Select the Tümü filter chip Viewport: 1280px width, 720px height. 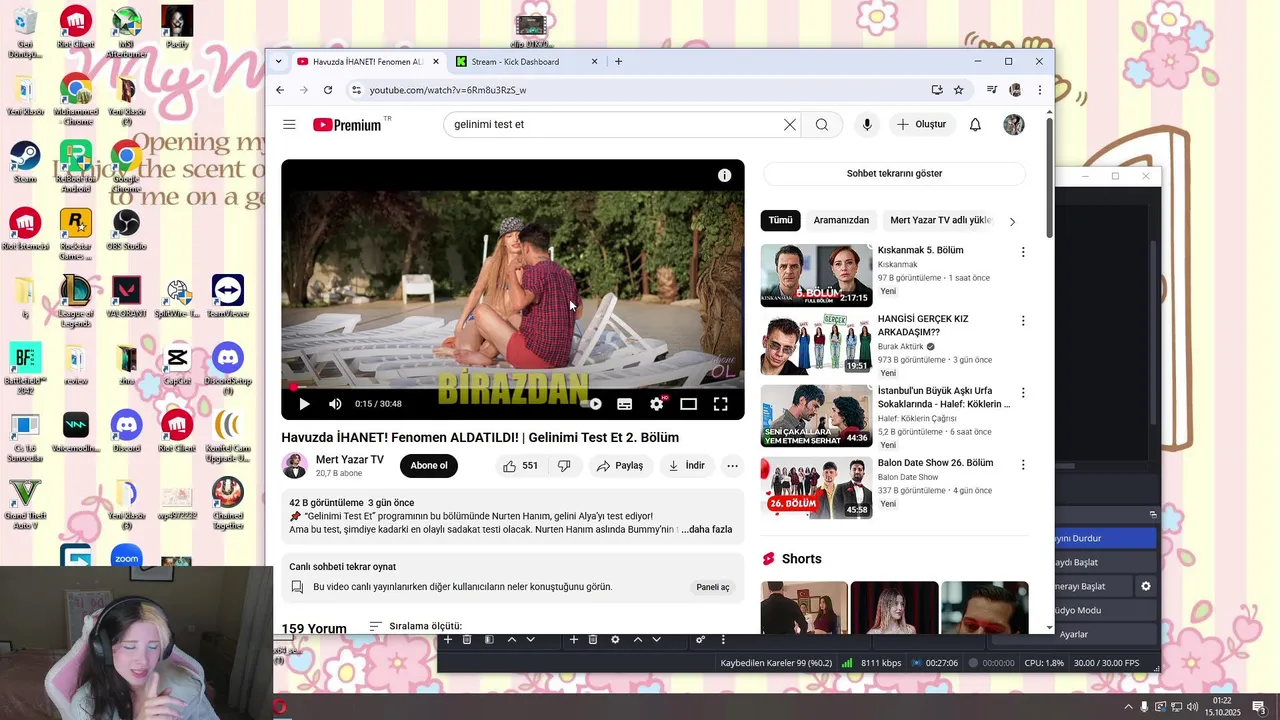(780, 220)
